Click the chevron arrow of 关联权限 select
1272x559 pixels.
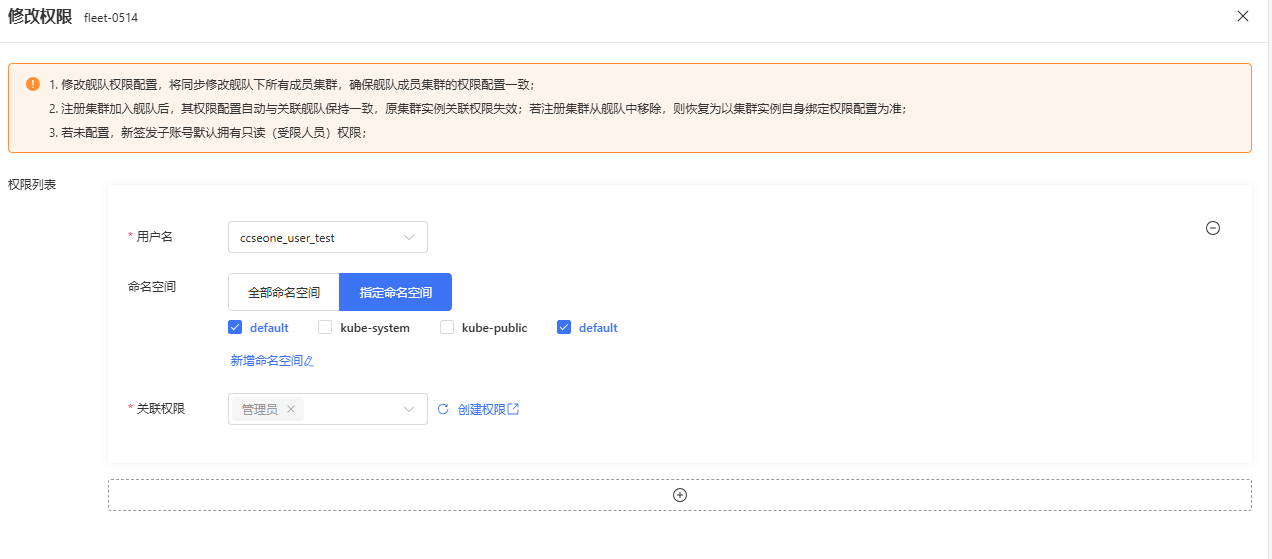pyautogui.click(x=409, y=409)
